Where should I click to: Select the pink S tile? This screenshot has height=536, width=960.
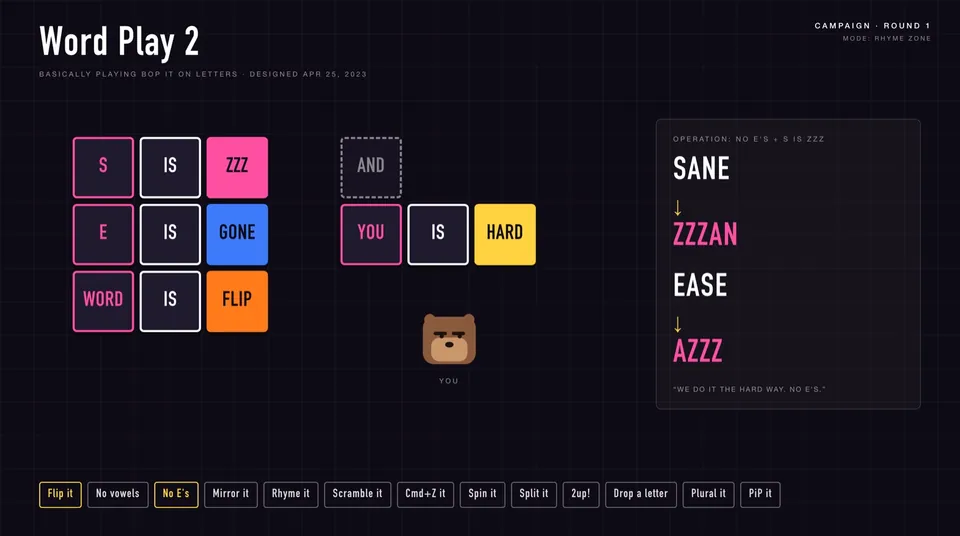point(103,167)
